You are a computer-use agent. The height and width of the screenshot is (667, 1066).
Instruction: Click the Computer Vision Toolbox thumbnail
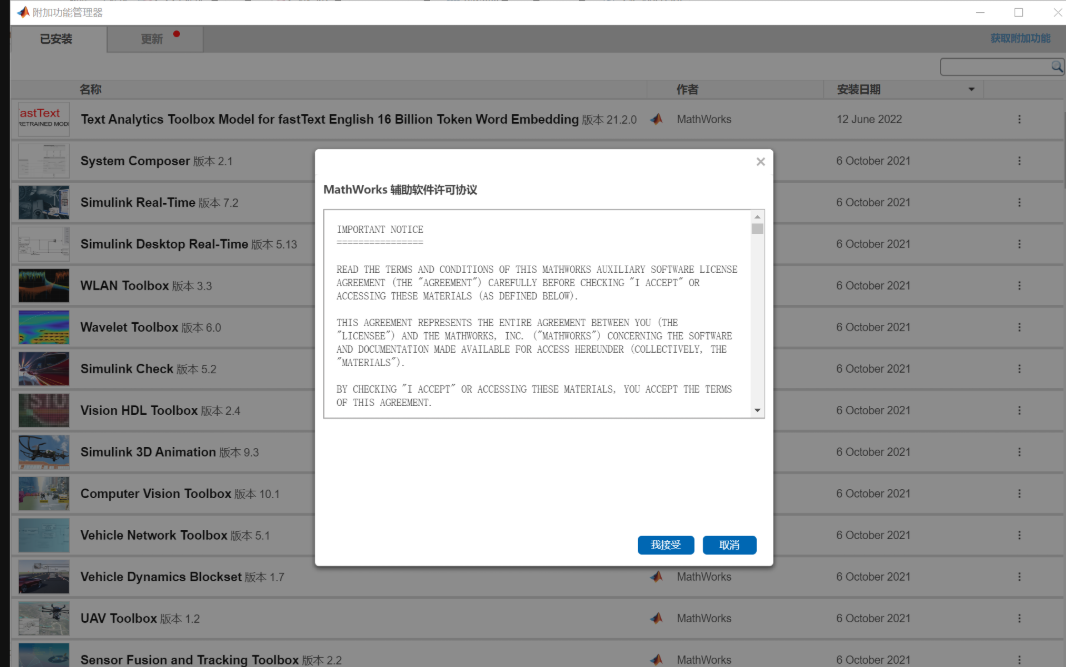[44, 494]
